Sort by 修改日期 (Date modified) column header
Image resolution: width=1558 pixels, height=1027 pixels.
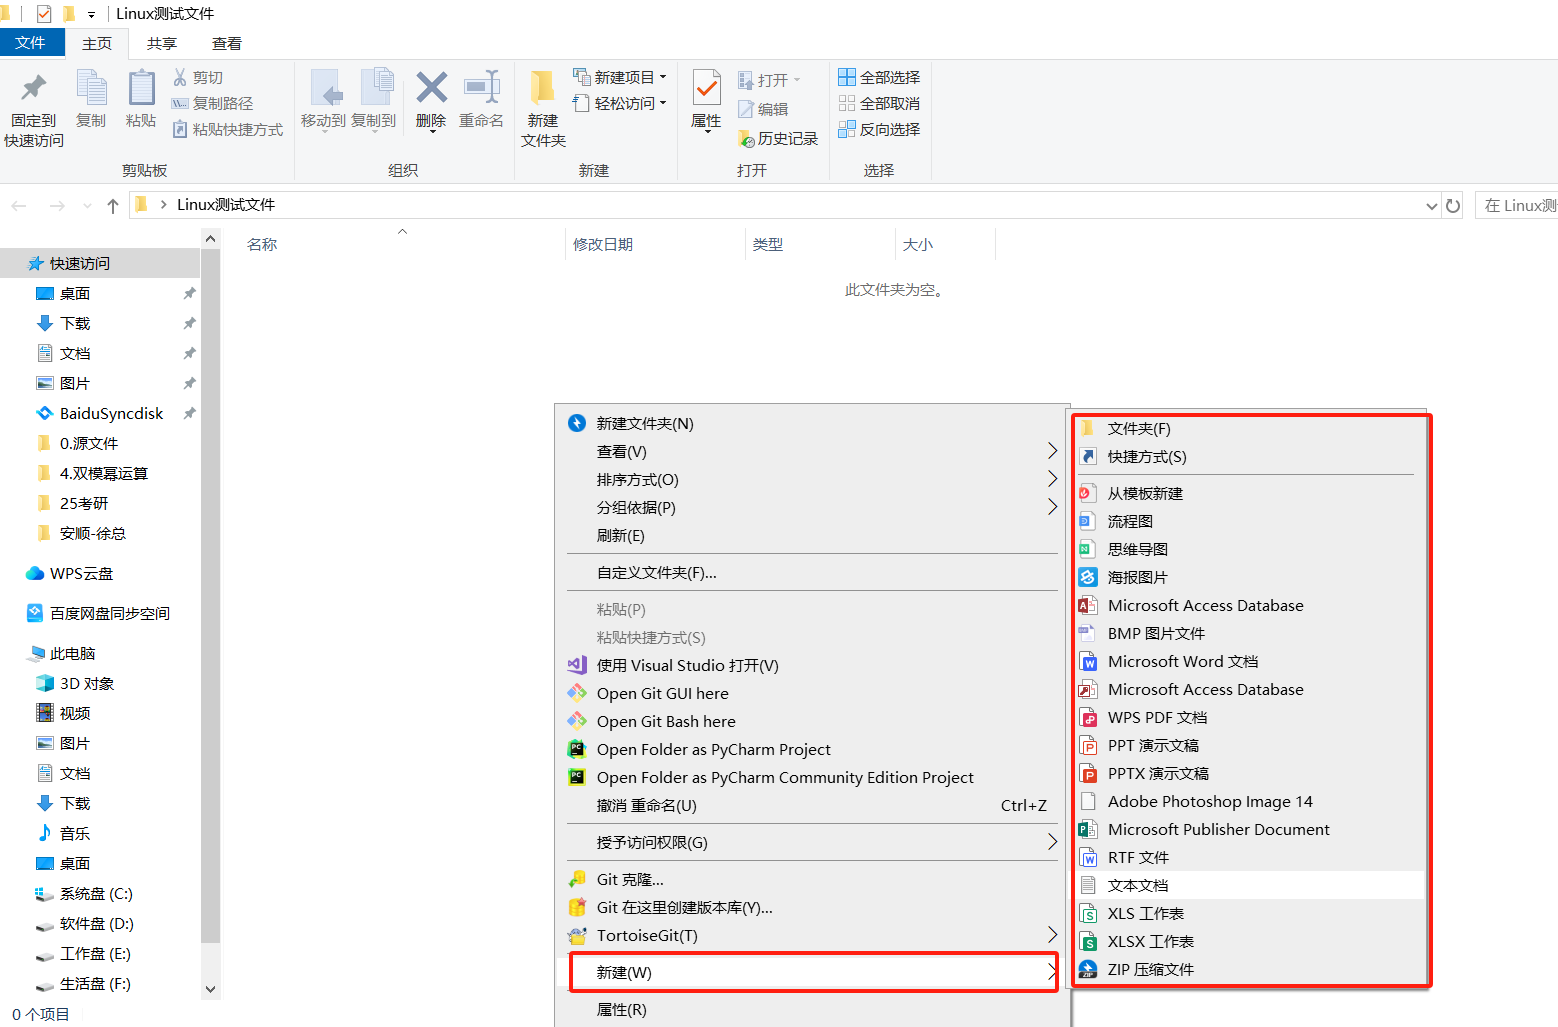603,244
